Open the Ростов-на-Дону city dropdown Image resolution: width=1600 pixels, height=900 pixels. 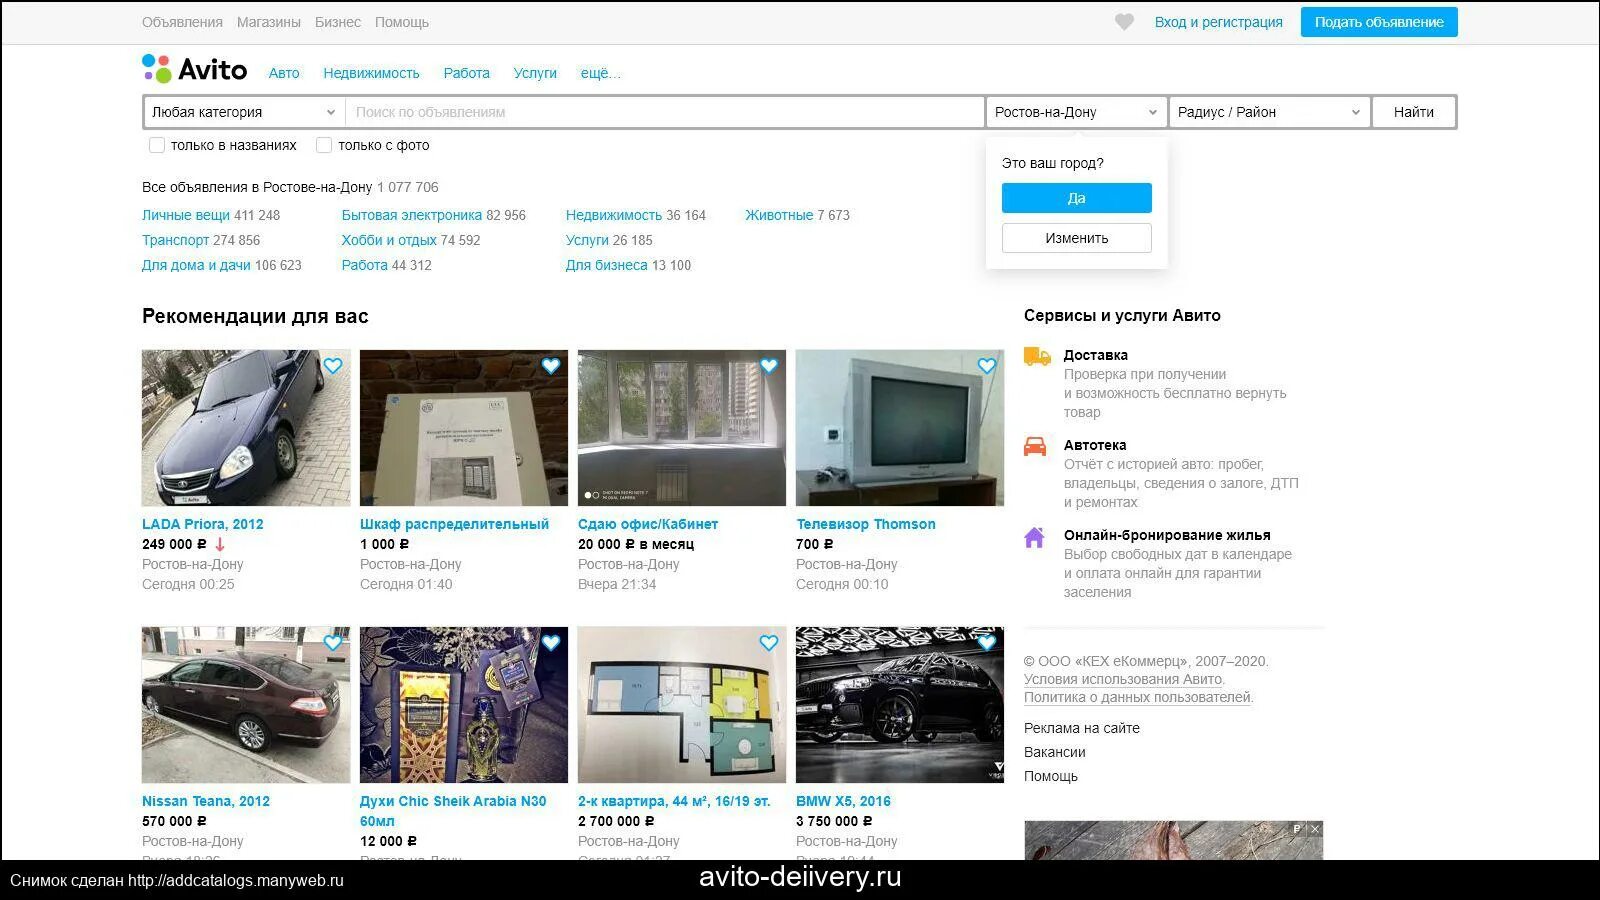tap(1076, 112)
